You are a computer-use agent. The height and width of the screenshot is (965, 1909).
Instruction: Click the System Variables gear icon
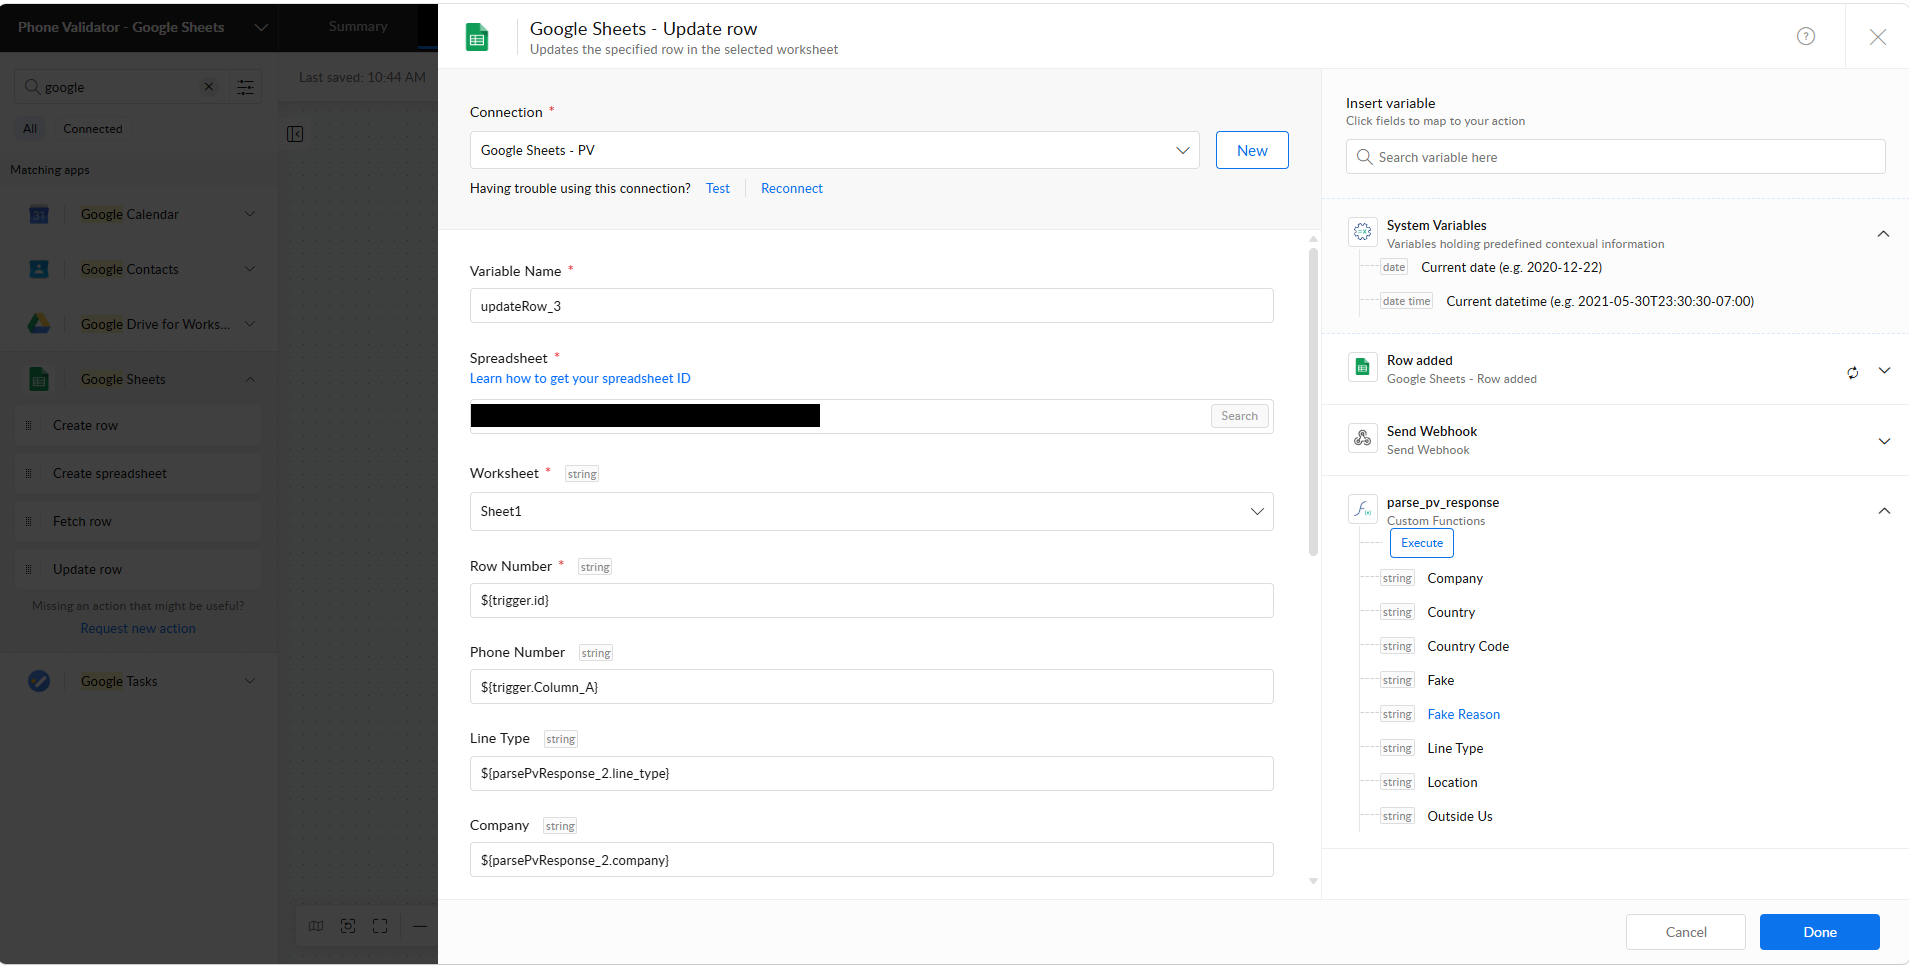(1362, 232)
